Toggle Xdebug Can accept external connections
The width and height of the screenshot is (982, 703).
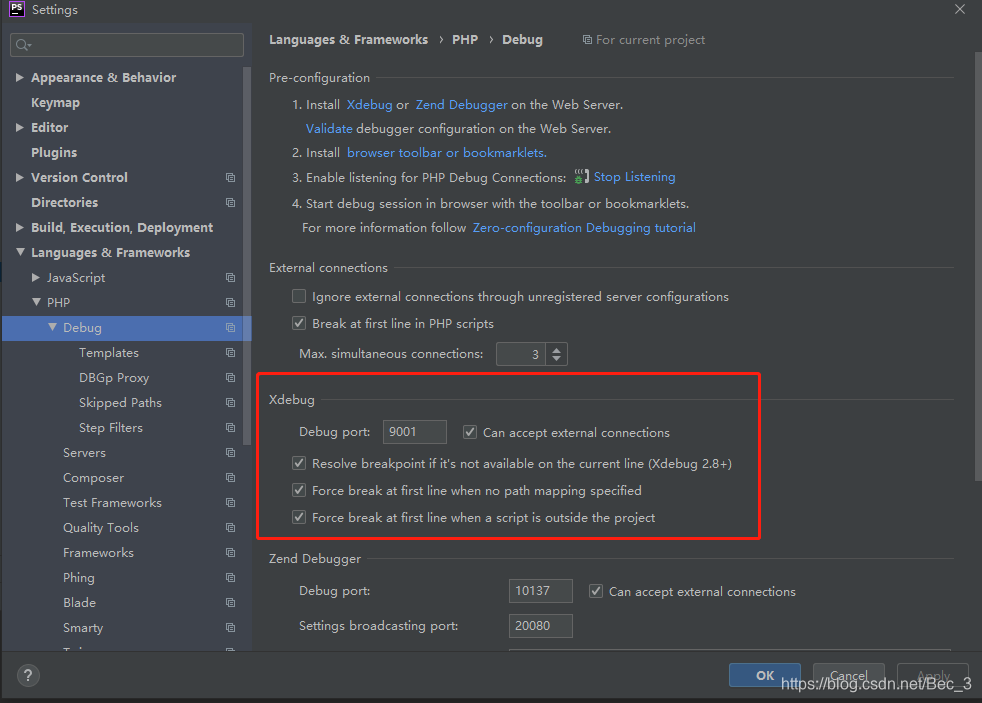click(x=470, y=433)
